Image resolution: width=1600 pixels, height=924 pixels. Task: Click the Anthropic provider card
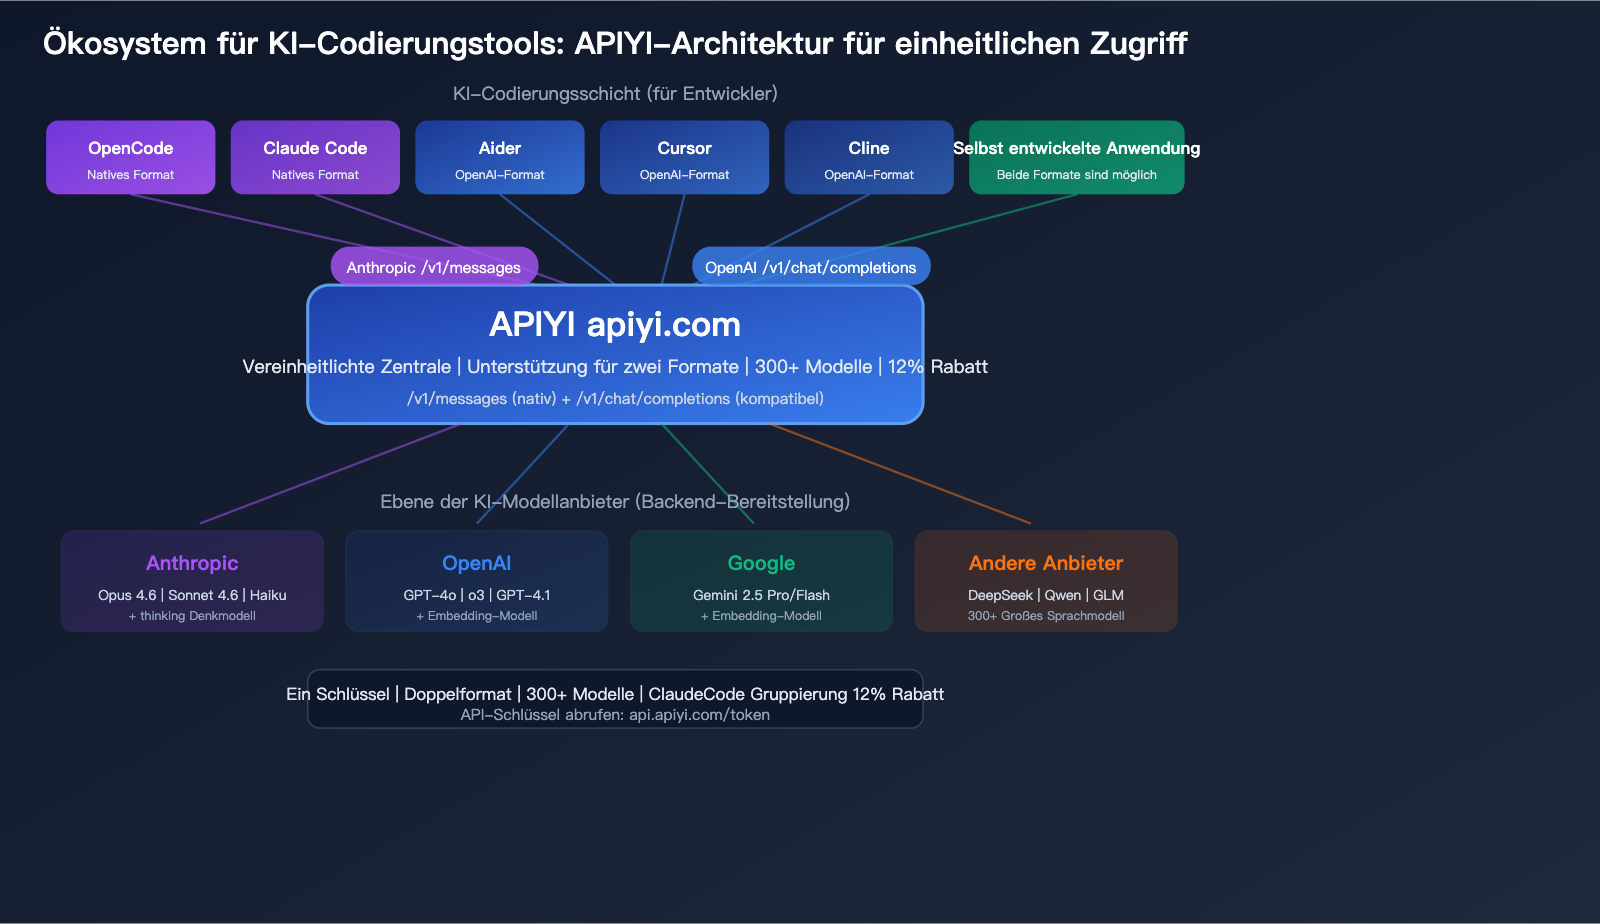click(x=192, y=581)
